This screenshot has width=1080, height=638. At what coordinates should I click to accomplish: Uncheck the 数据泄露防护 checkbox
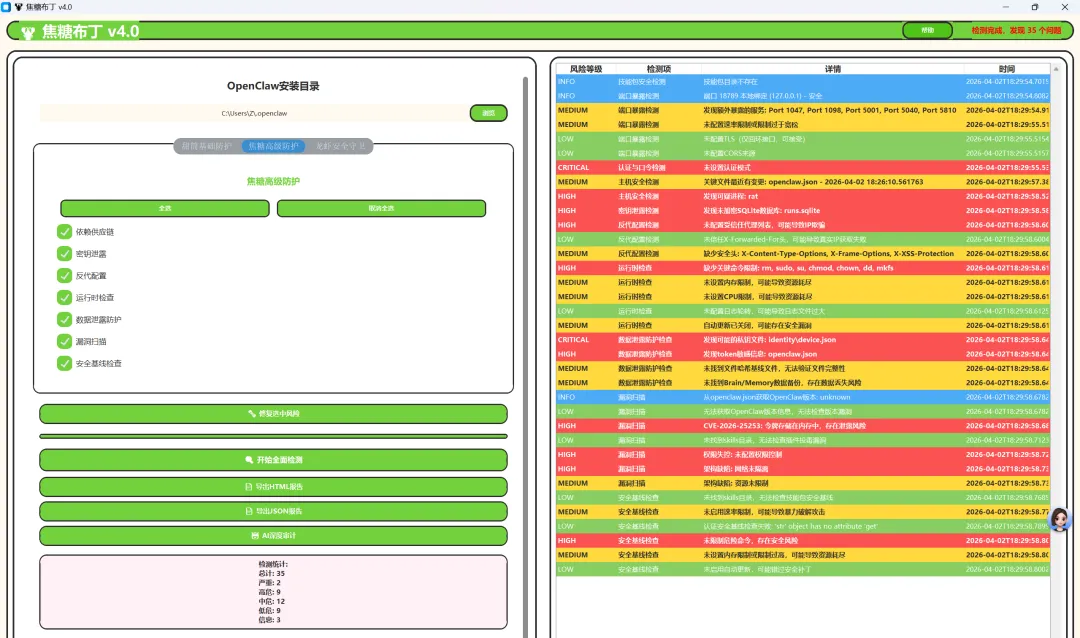[64, 320]
